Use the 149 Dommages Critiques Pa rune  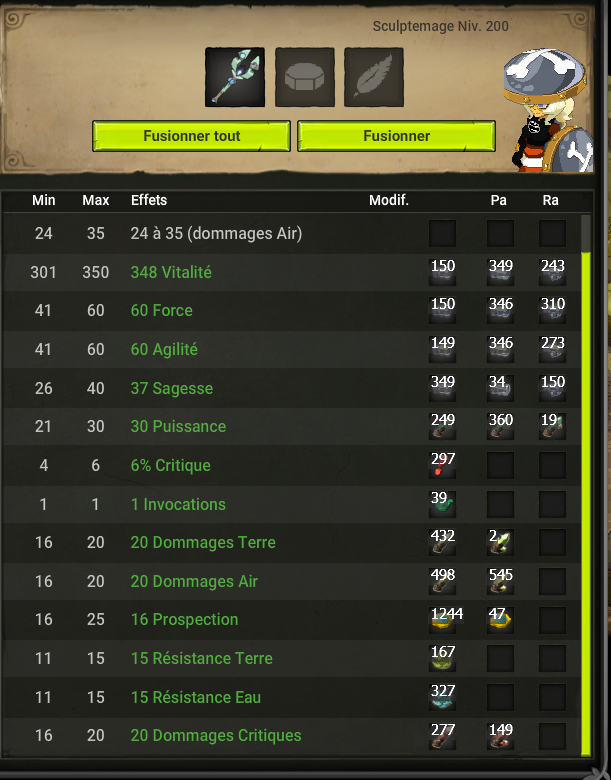click(500, 735)
